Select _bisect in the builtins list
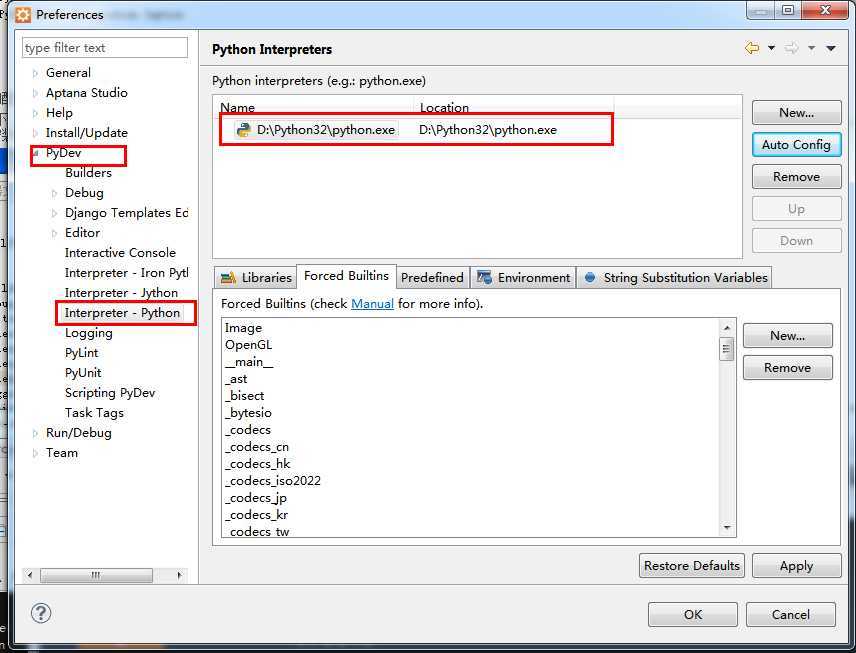 (245, 396)
